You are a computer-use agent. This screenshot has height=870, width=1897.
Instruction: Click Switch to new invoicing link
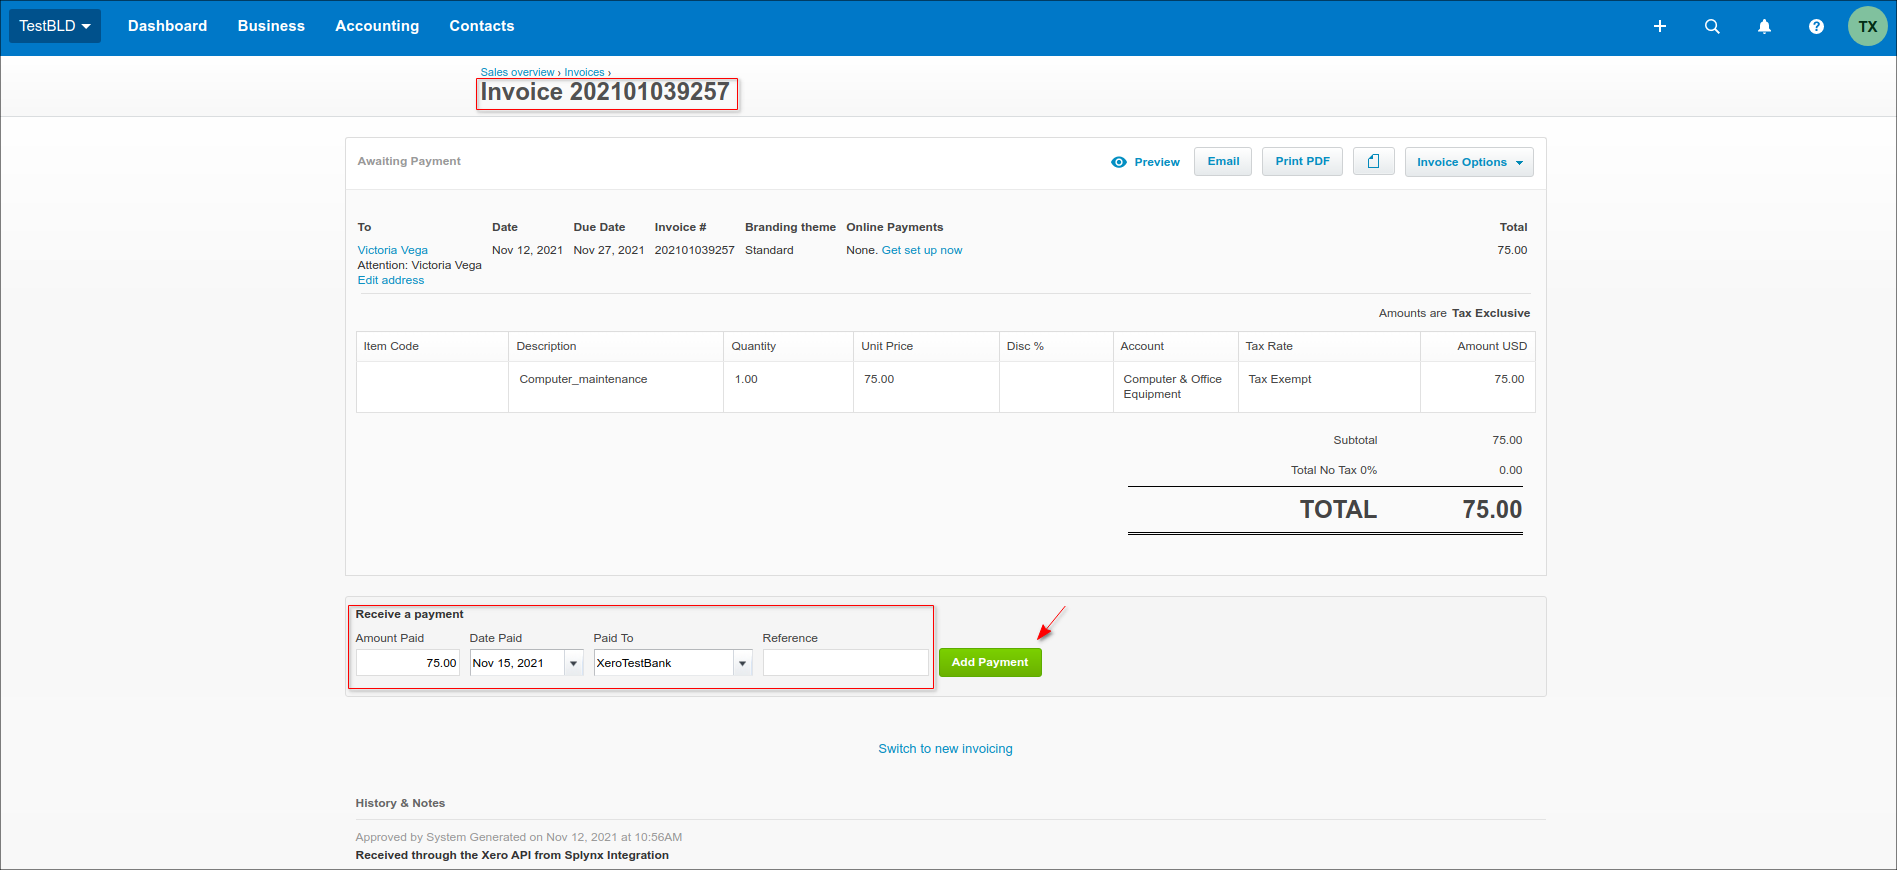(945, 749)
